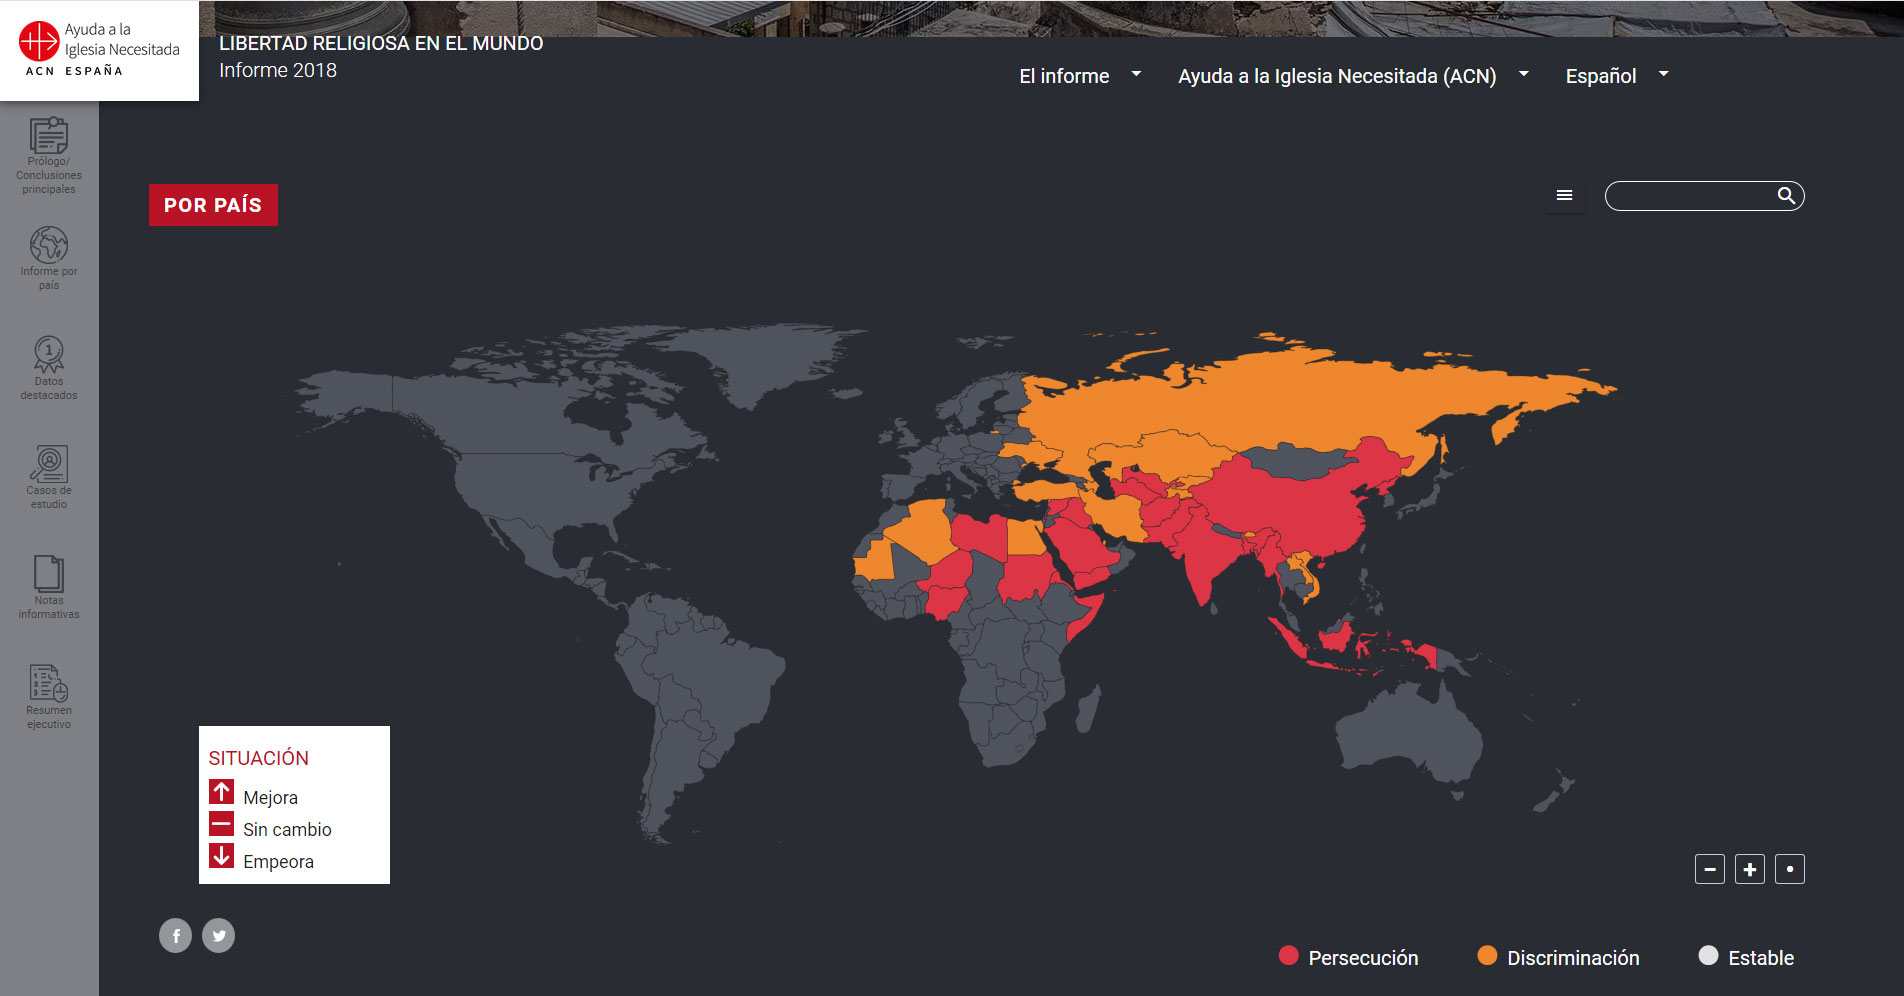Viewport: 1904px width, 996px height.
Task: Open the Español language dropdown
Action: [x=1616, y=76]
